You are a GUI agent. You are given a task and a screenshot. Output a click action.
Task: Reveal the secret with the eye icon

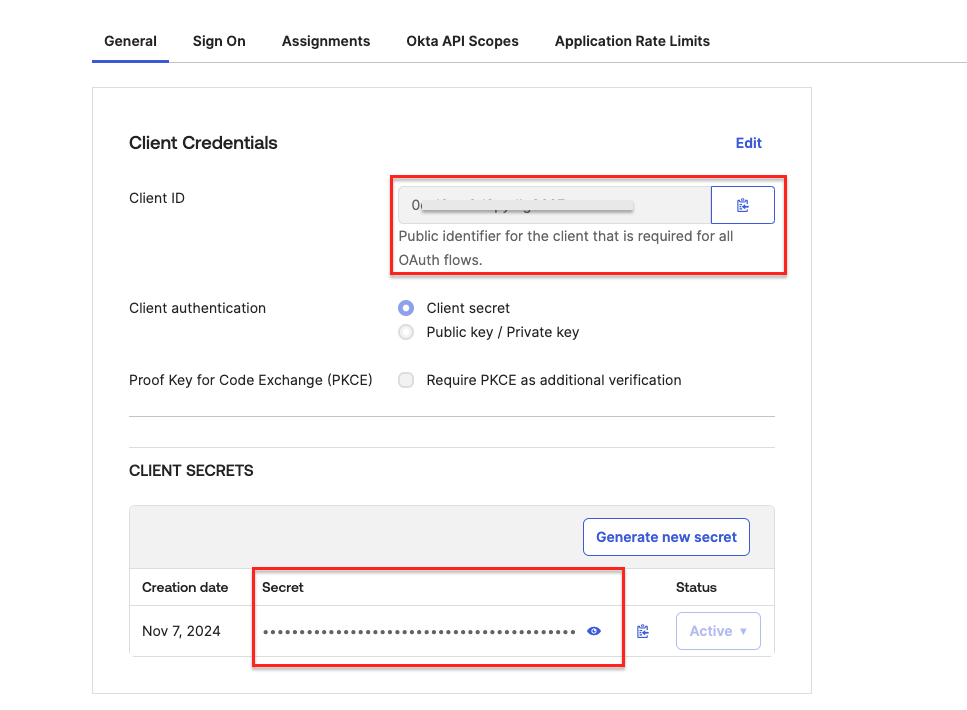point(594,631)
